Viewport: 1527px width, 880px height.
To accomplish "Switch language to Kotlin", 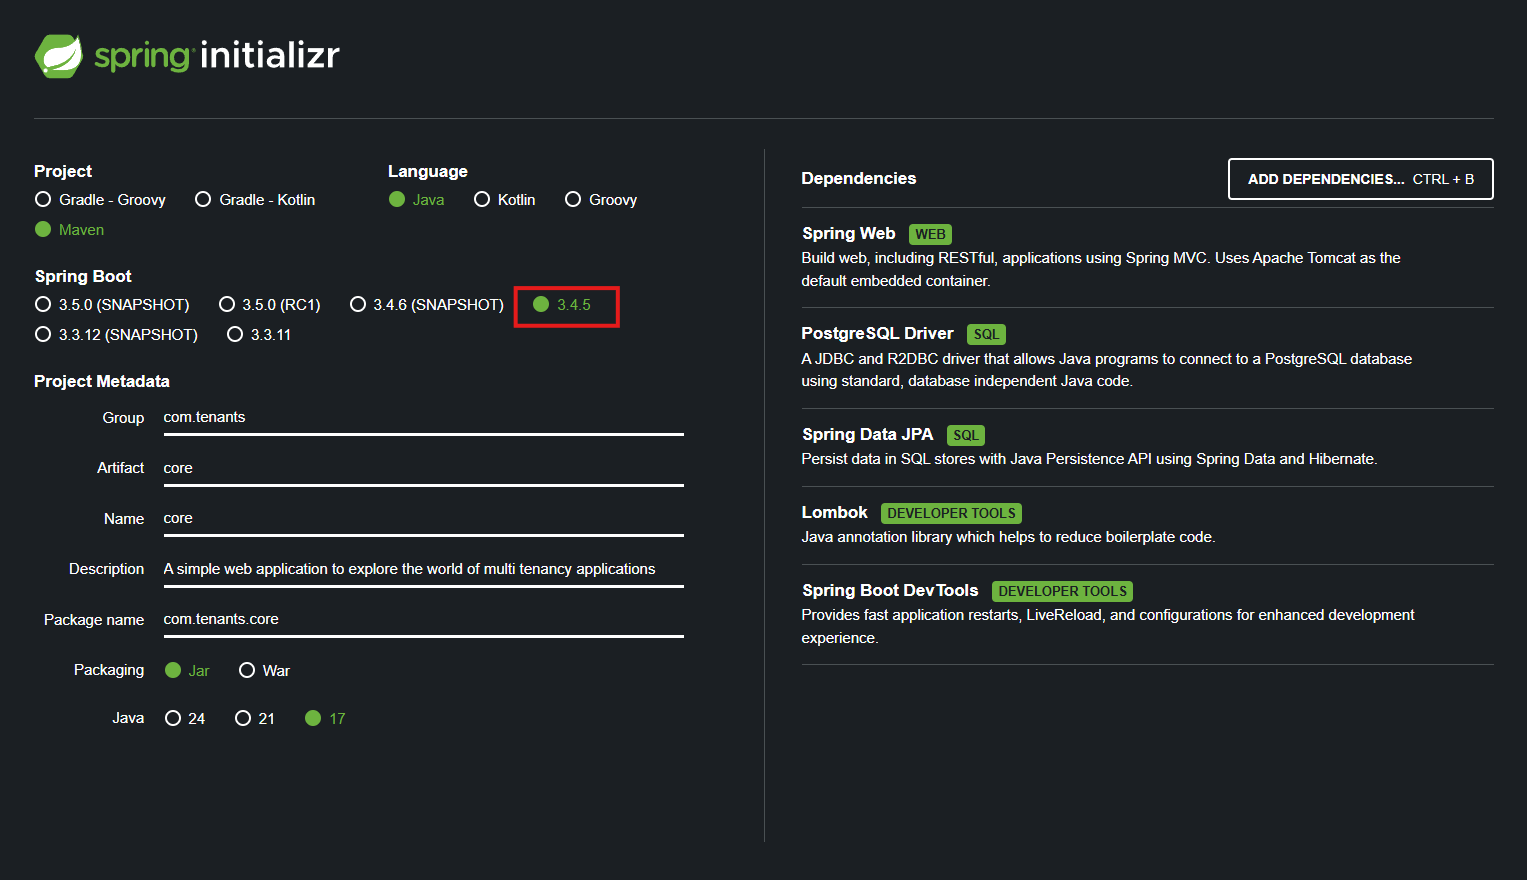I will (482, 200).
